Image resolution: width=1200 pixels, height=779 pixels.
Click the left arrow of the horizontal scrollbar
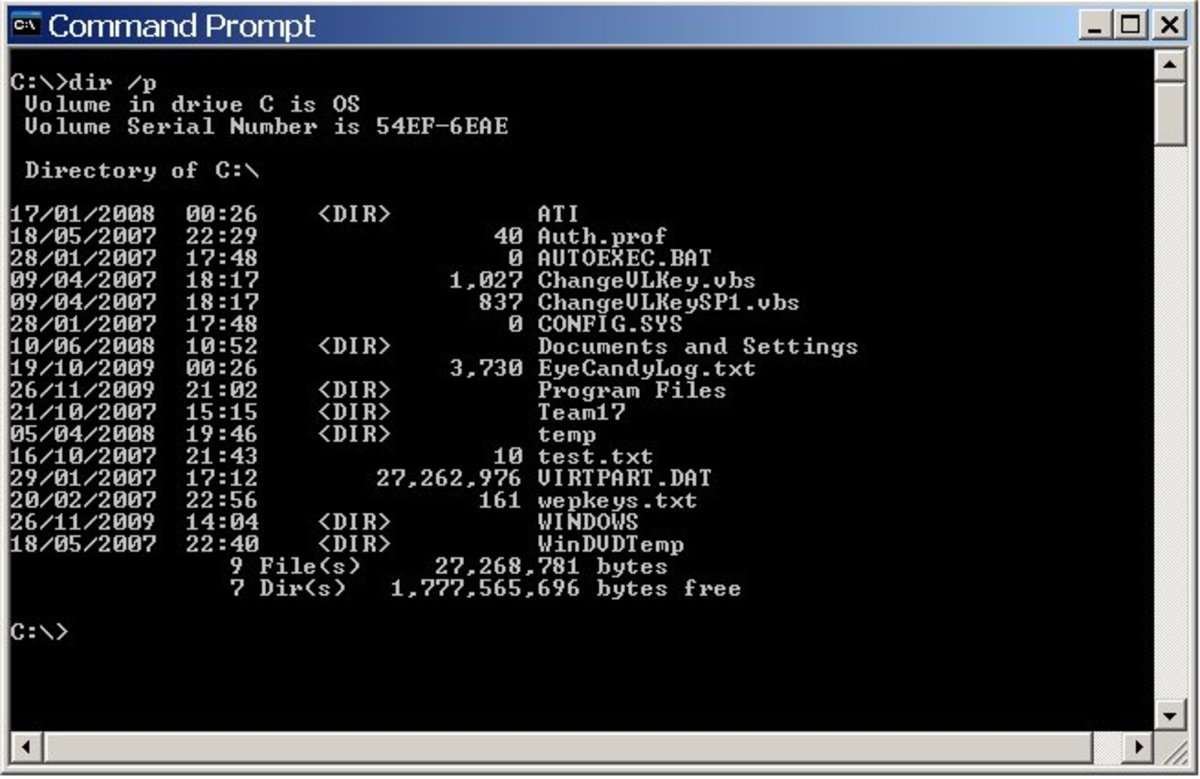[x=28, y=745]
